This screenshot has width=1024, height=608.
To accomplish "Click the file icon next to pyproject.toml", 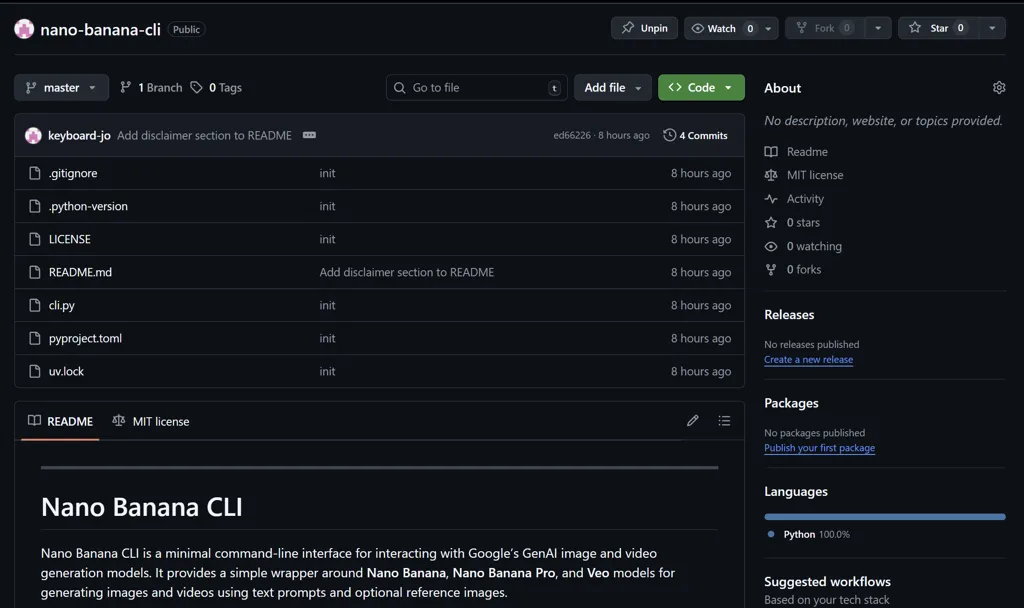I will point(35,338).
